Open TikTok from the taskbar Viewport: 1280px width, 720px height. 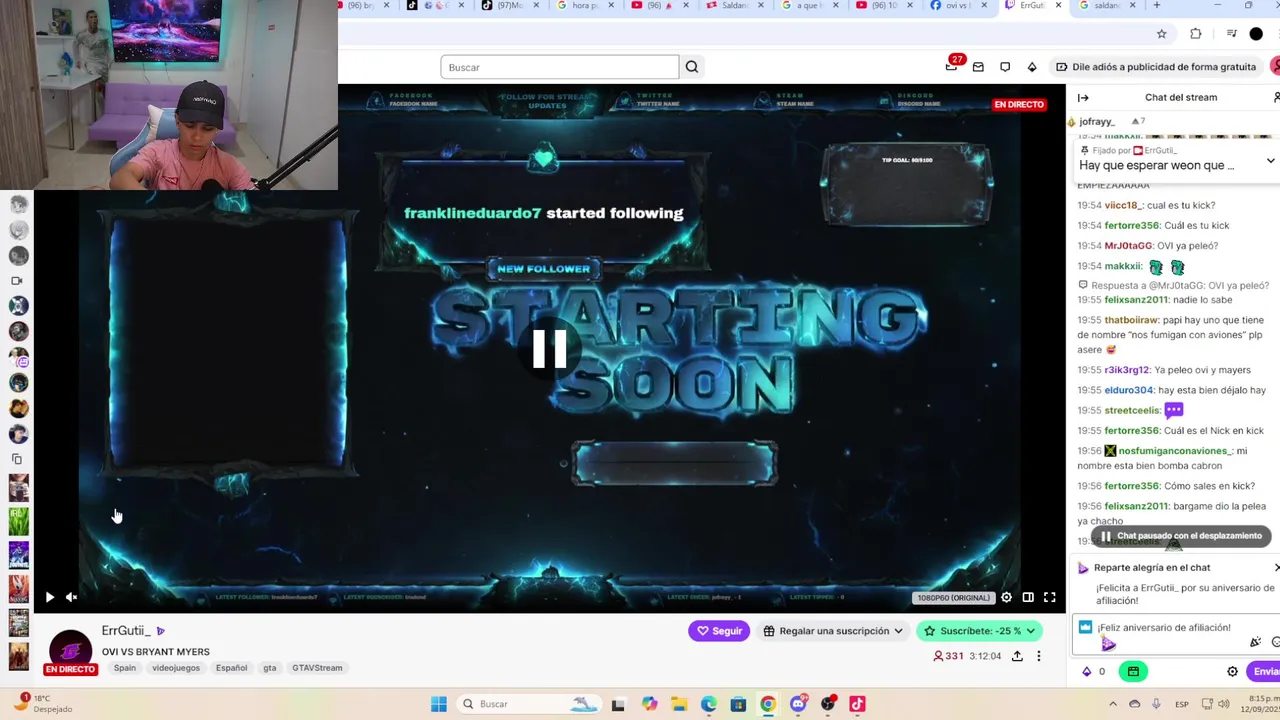[857, 704]
